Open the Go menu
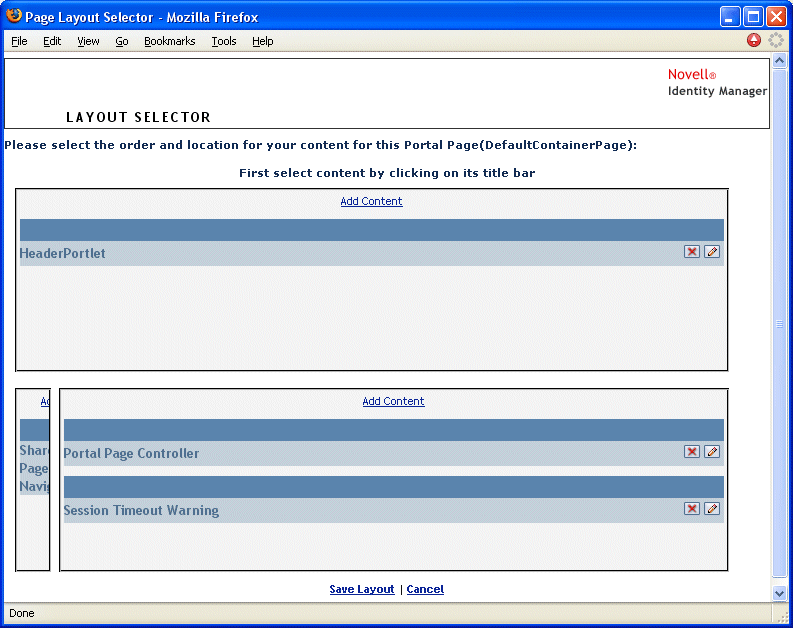The image size is (793, 628). 121,41
